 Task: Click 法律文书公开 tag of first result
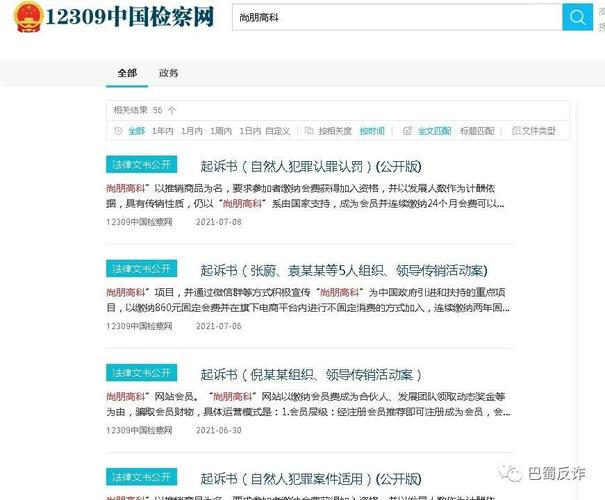pyautogui.click(x=142, y=164)
